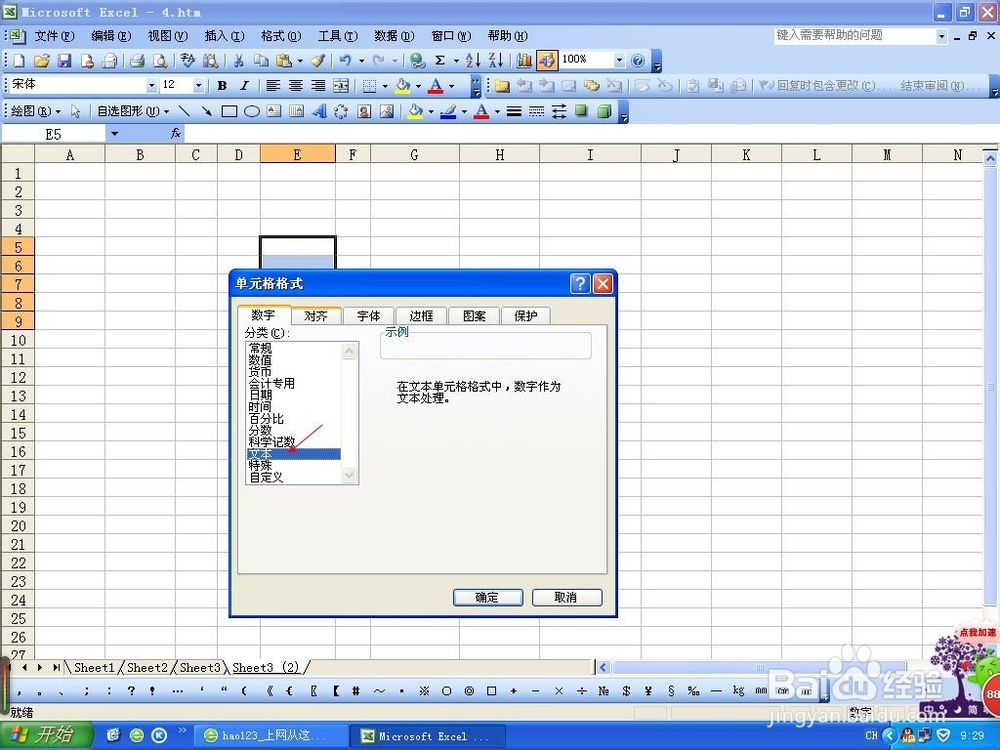Select 百分比 Percentage category
The width and height of the screenshot is (1000, 750).
click(266, 418)
